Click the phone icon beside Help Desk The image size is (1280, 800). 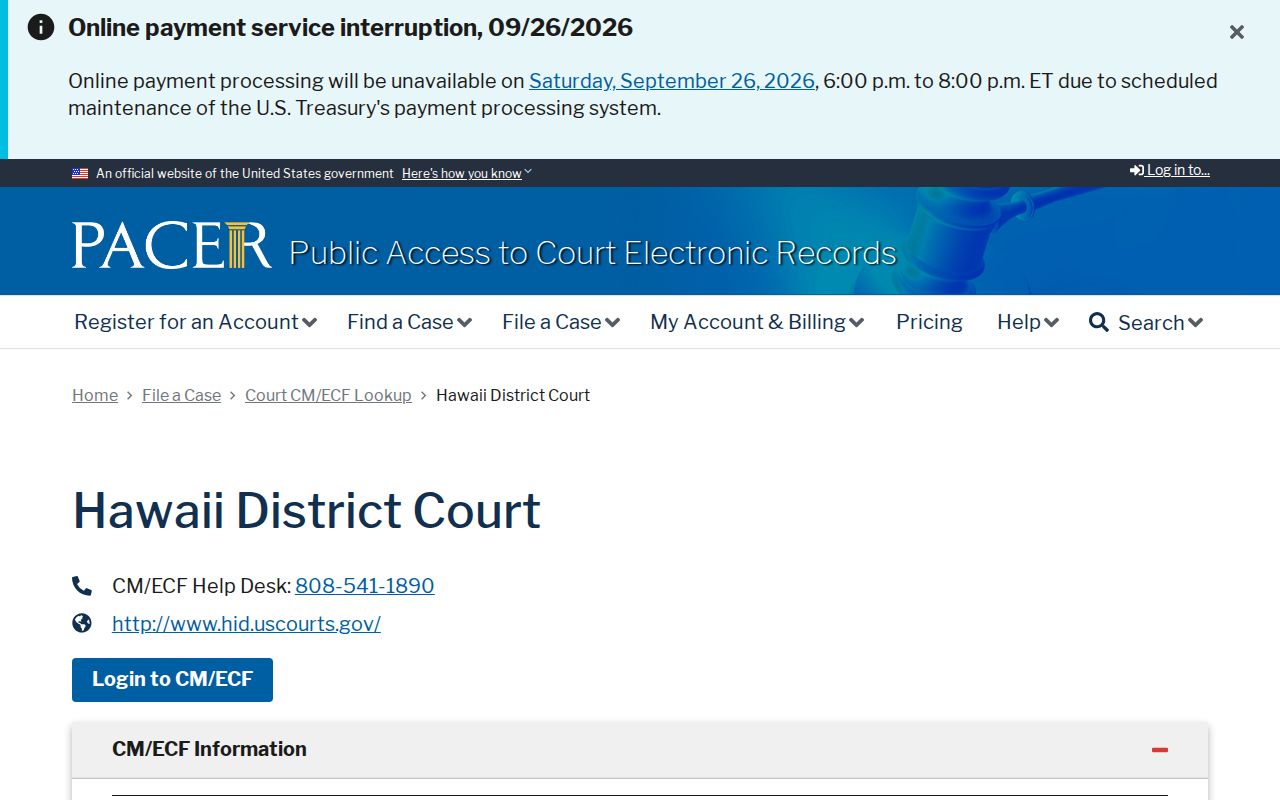(82, 586)
